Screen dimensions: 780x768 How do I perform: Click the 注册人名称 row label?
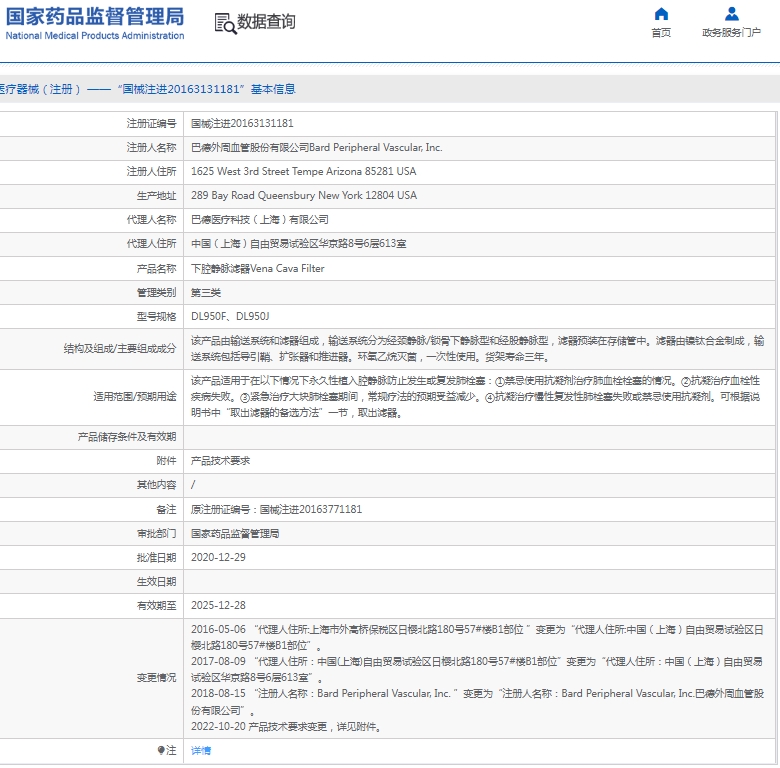point(151,148)
